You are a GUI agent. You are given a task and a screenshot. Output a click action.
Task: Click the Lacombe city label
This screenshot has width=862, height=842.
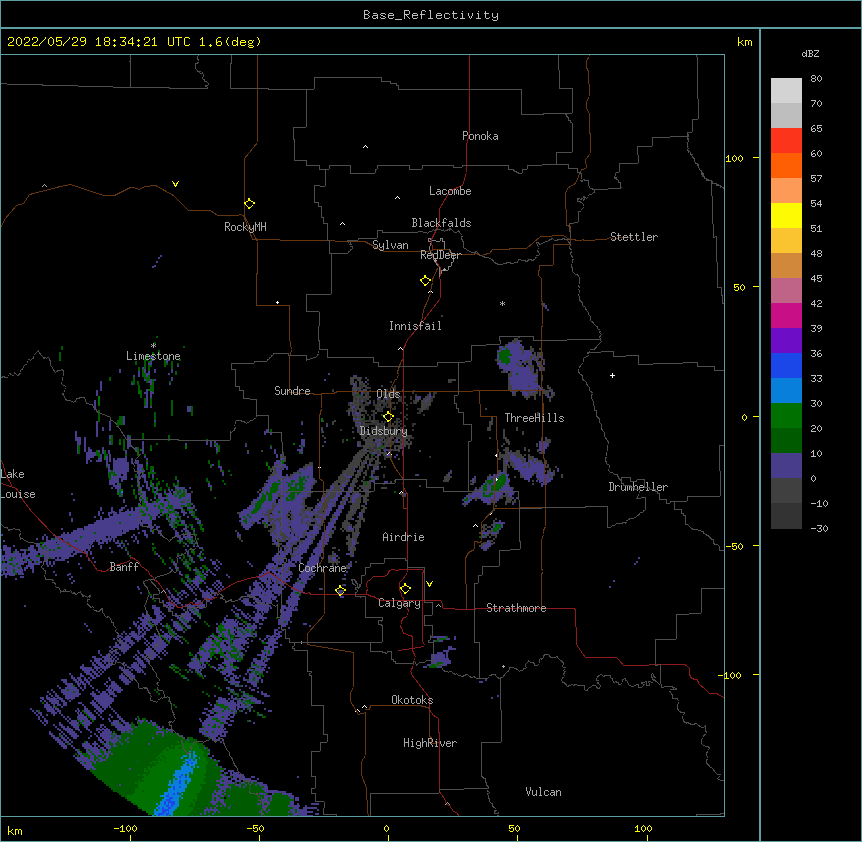coord(450,191)
